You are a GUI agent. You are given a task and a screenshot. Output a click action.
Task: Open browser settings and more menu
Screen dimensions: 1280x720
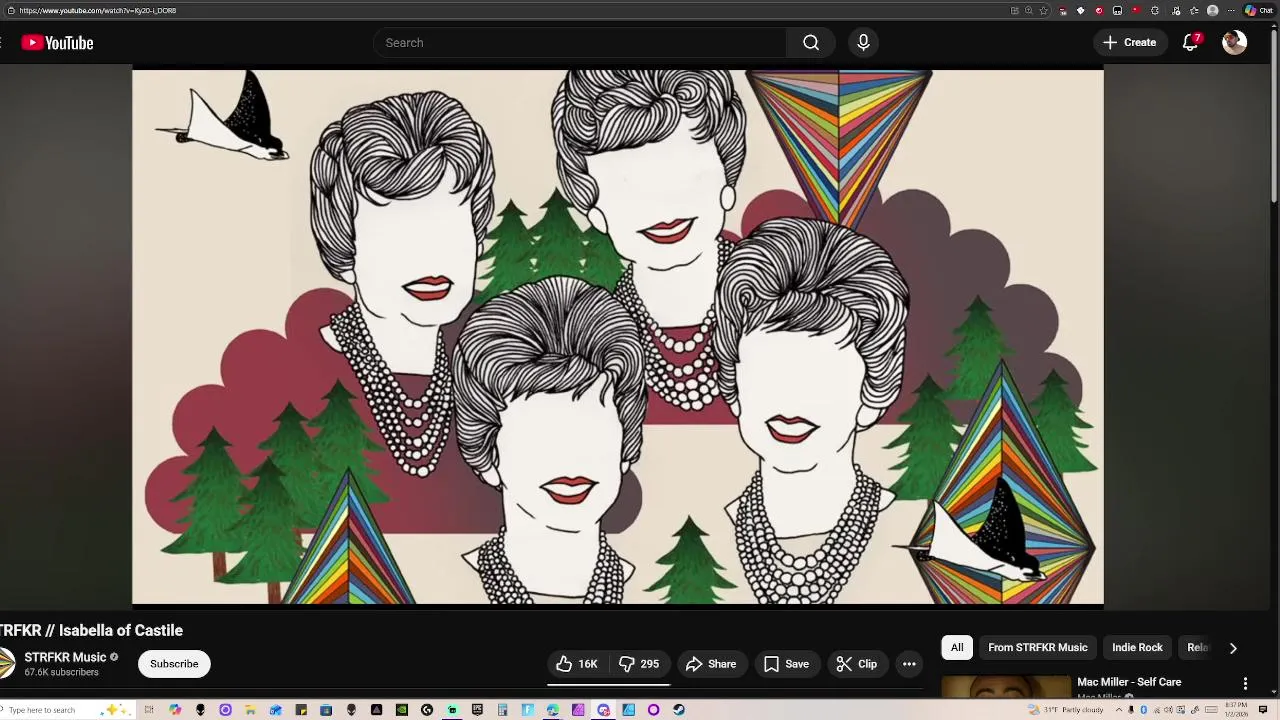click(x=1231, y=11)
